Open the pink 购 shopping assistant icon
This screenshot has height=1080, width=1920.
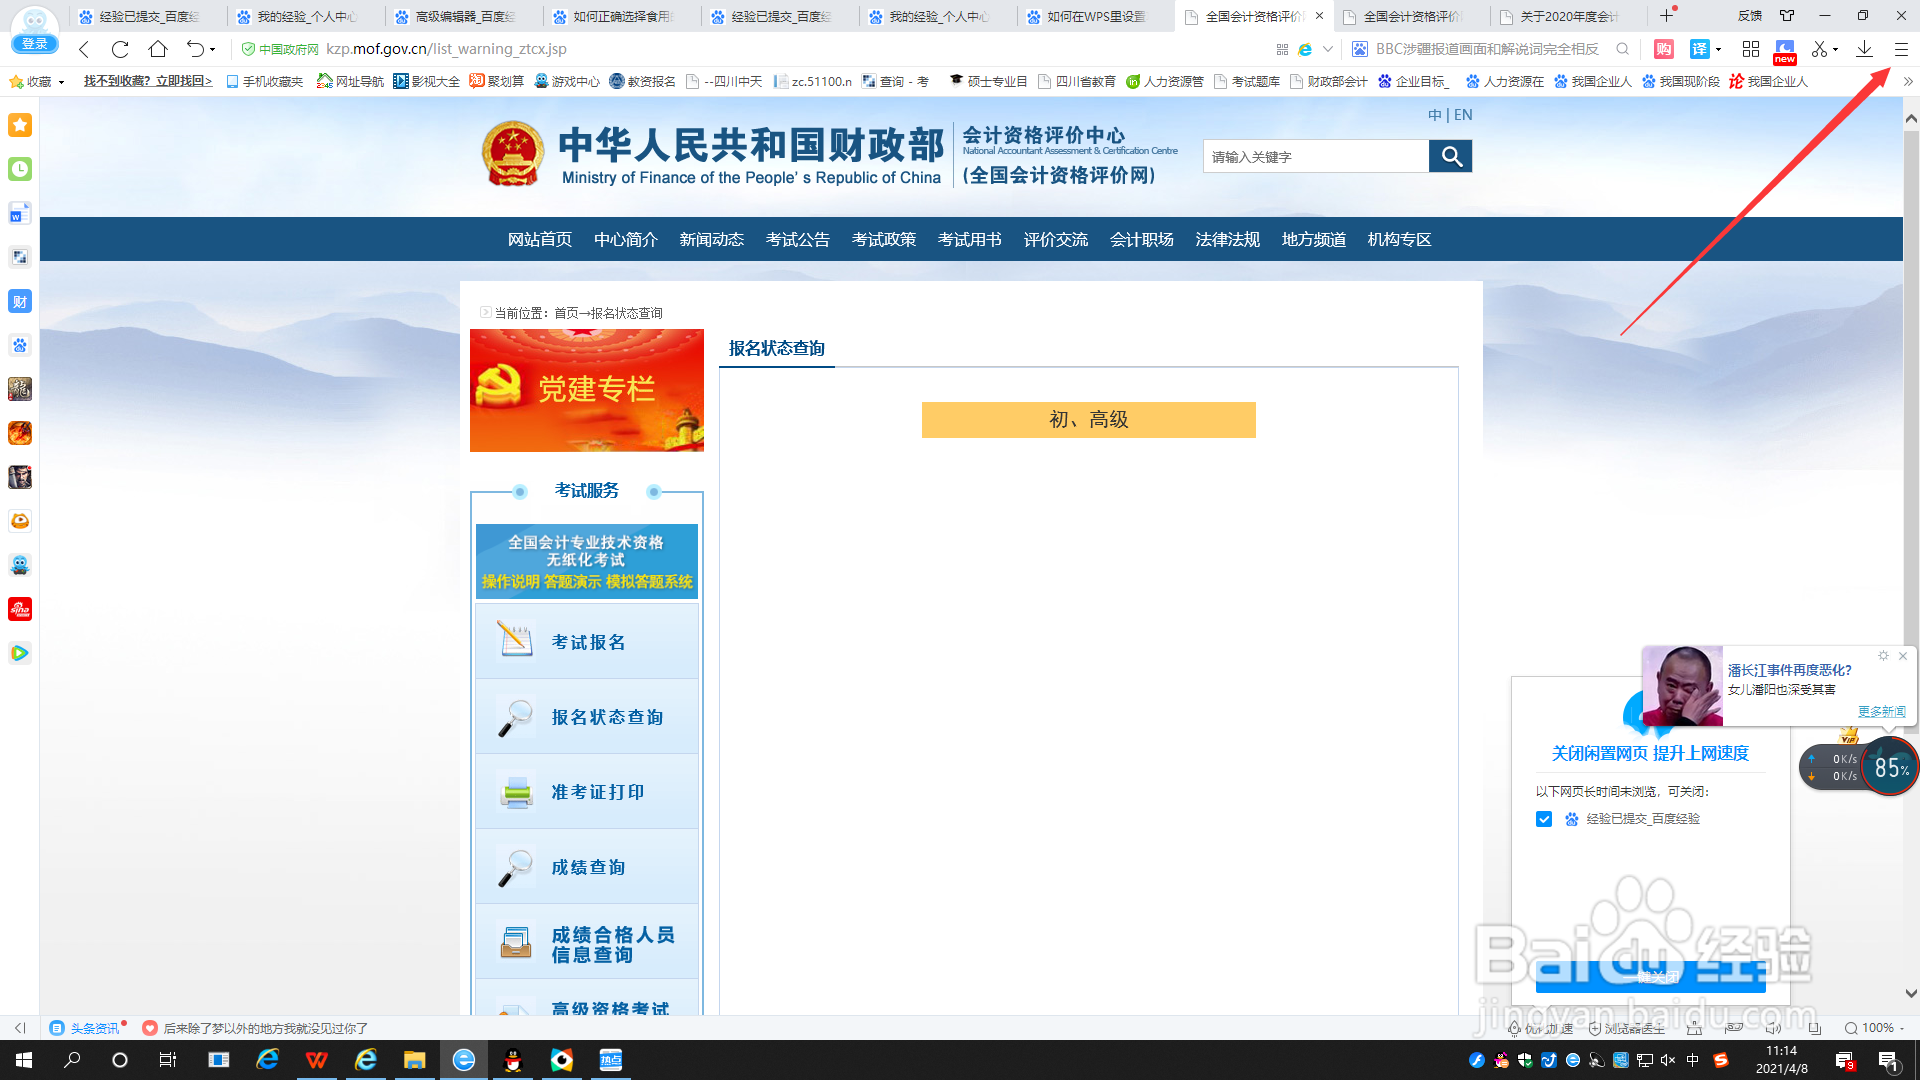pos(1663,49)
